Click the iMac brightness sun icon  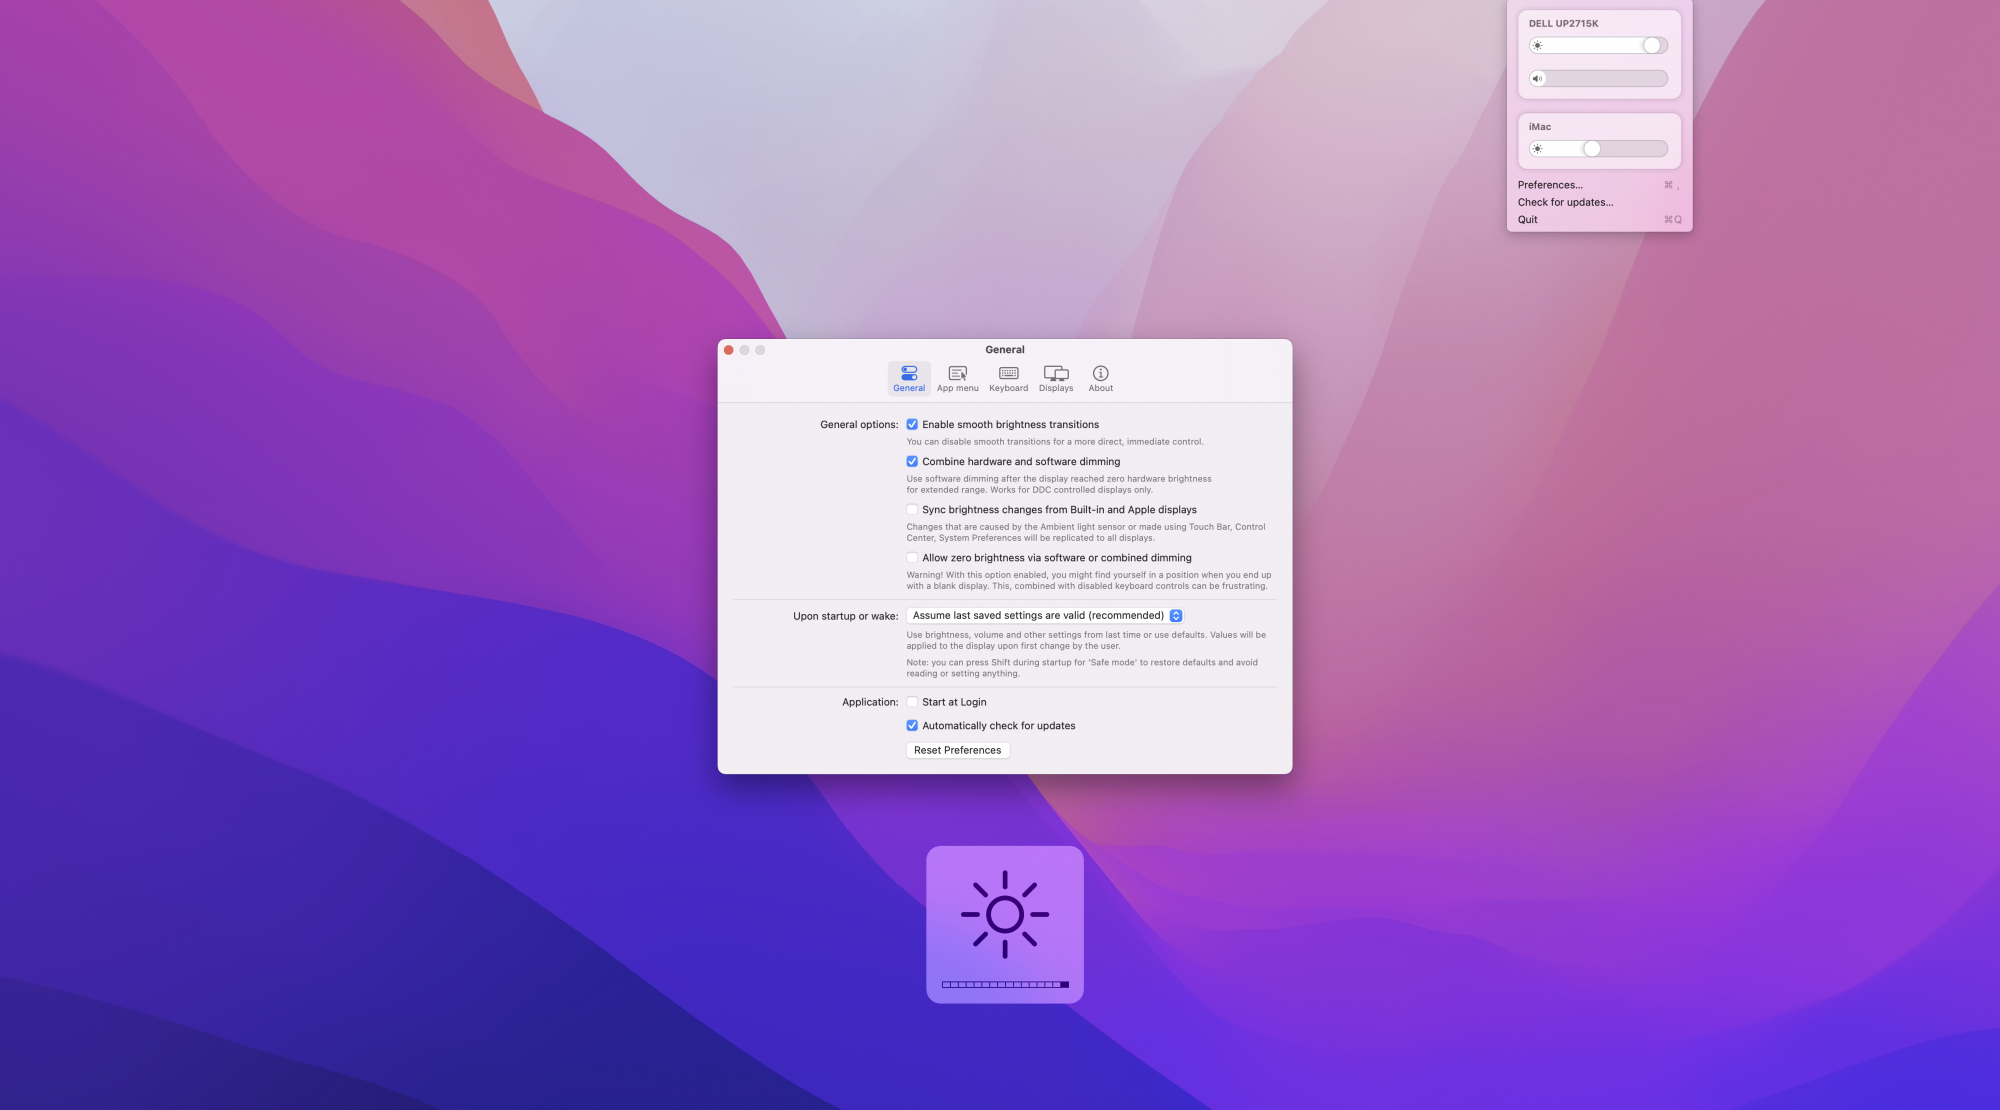pyautogui.click(x=1538, y=149)
